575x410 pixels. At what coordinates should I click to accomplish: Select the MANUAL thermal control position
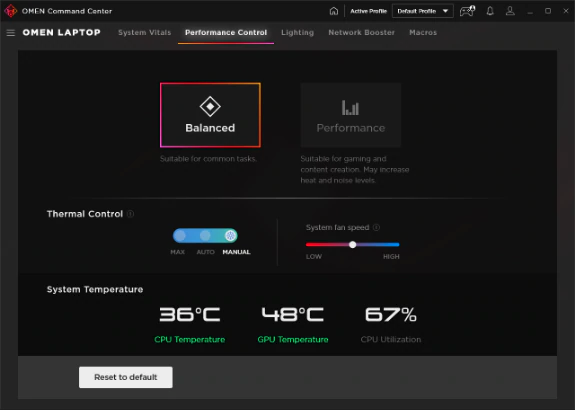230,236
